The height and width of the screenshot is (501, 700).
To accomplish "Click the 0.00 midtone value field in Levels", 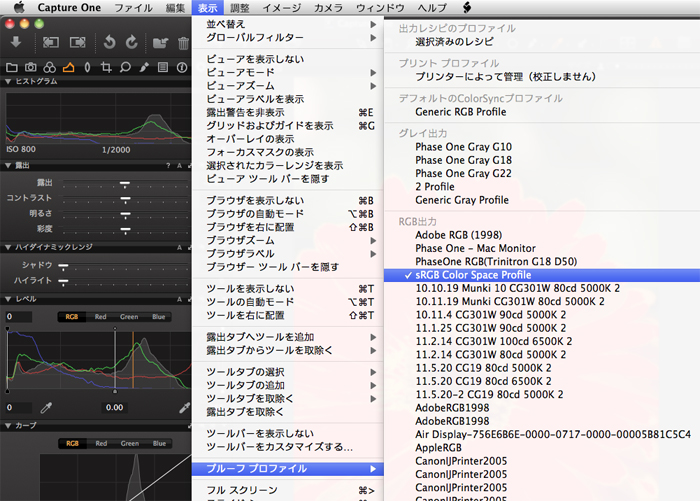I will pyautogui.click(x=115, y=408).
